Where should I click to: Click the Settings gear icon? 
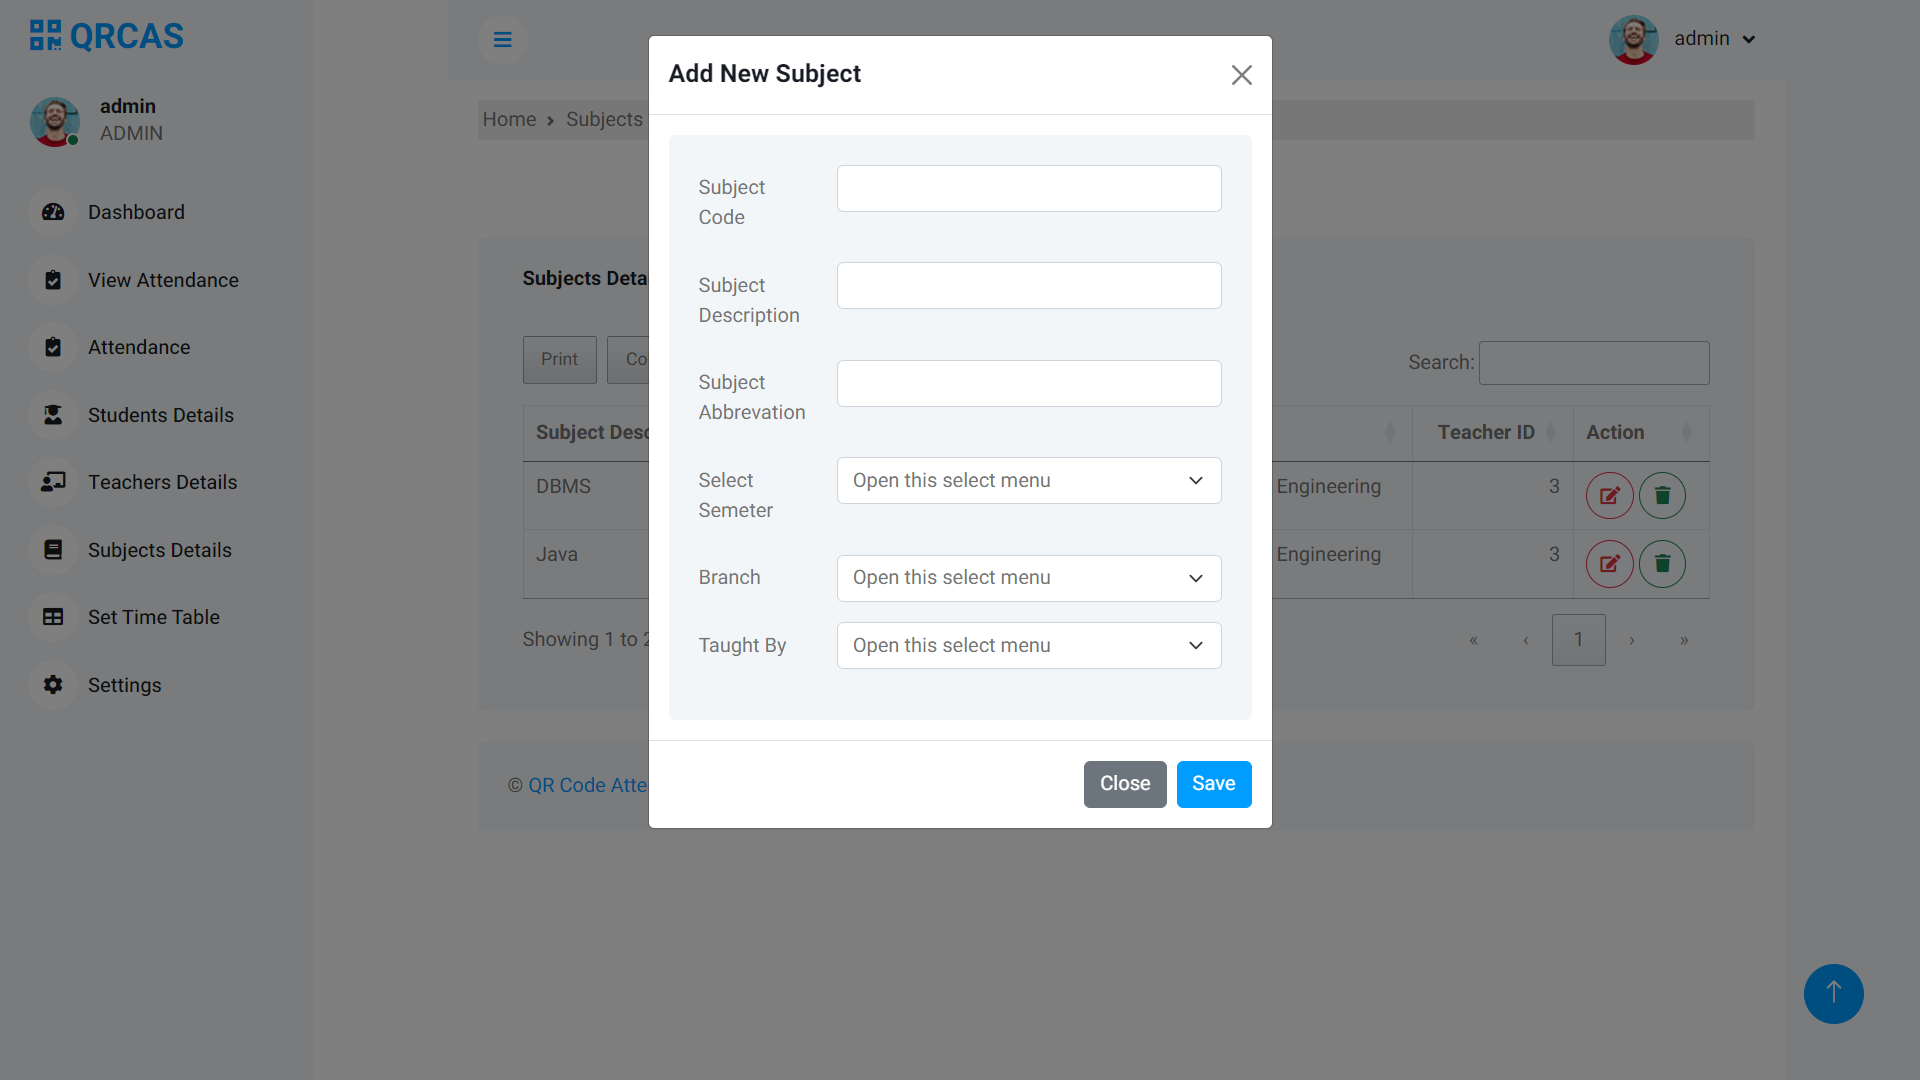(x=53, y=685)
